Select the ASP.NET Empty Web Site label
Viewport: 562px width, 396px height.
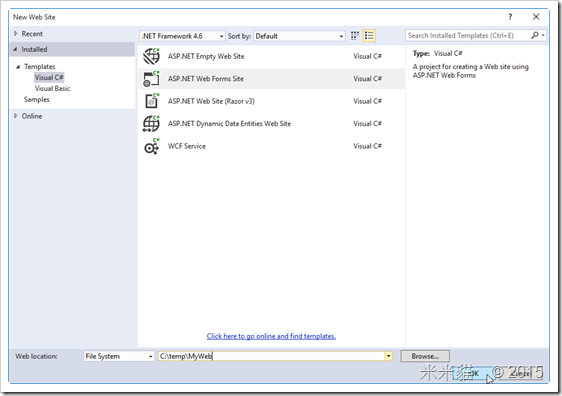[206, 56]
